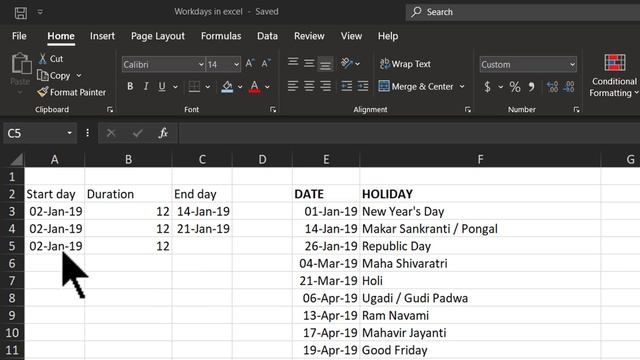The height and width of the screenshot is (360, 640).
Task: Switch to the View tab
Action: [x=351, y=36]
